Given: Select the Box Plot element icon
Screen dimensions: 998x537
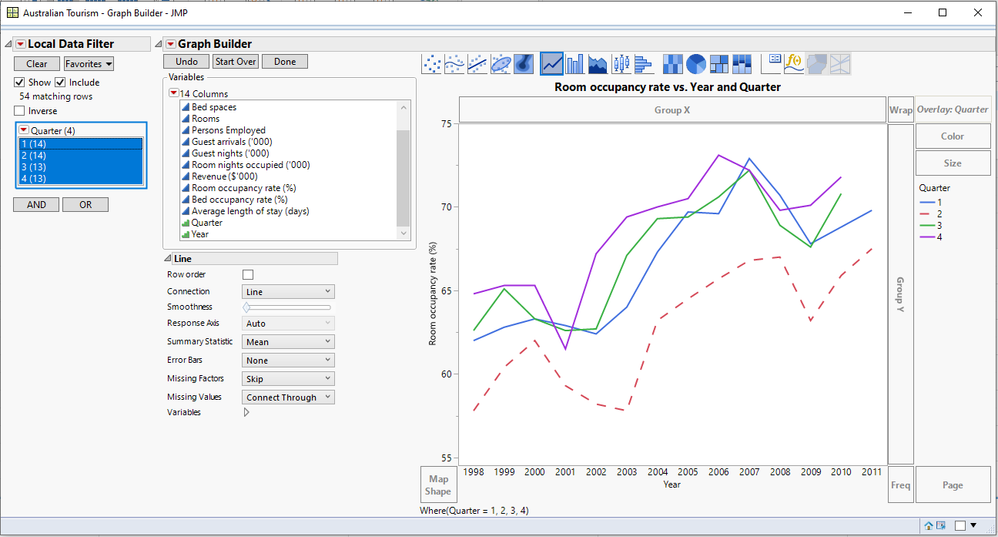Looking at the screenshot, I should click(x=621, y=64).
